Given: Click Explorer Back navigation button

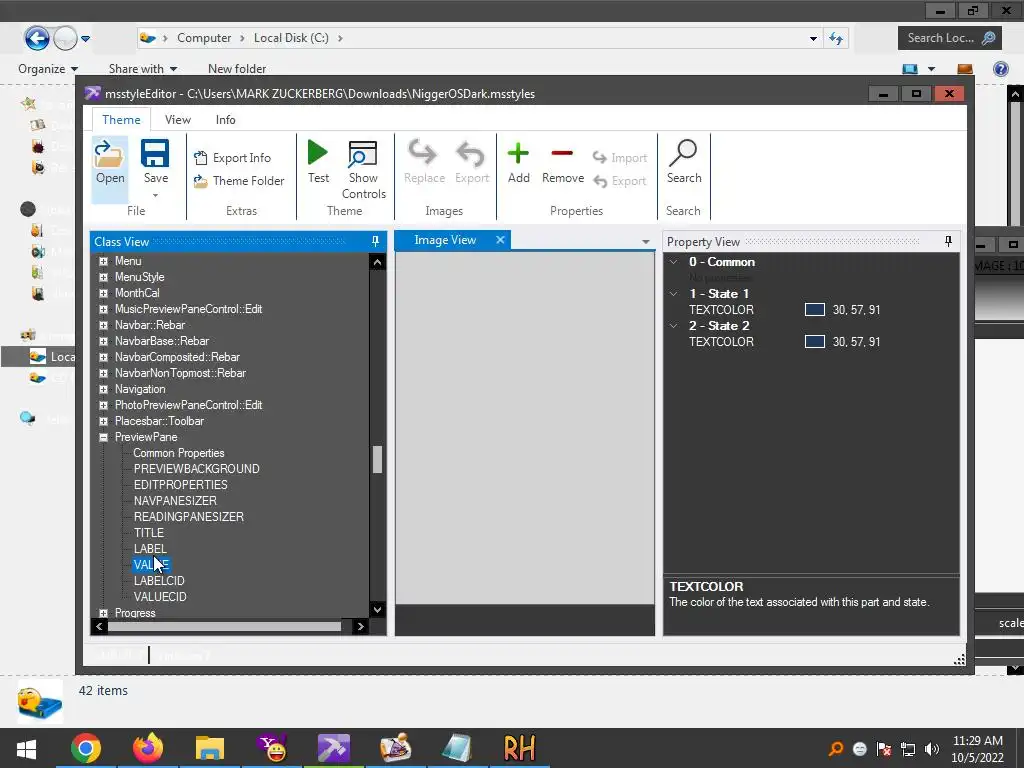Looking at the screenshot, I should click(x=37, y=38).
